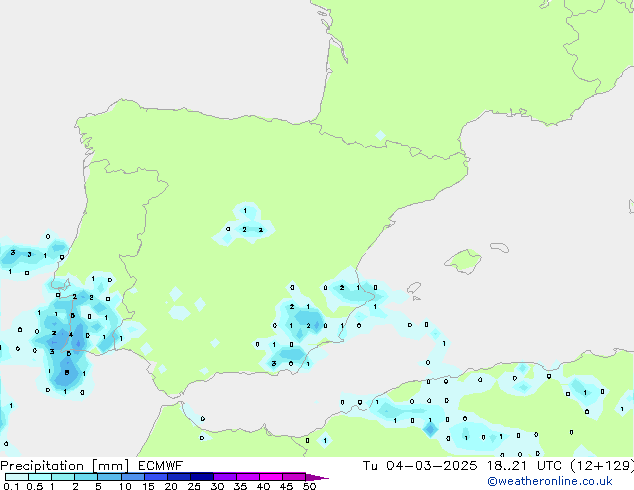Select the 0.1–0.5 mm legend color swatch
This screenshot has height=490, width=634.
pos(17,477)
